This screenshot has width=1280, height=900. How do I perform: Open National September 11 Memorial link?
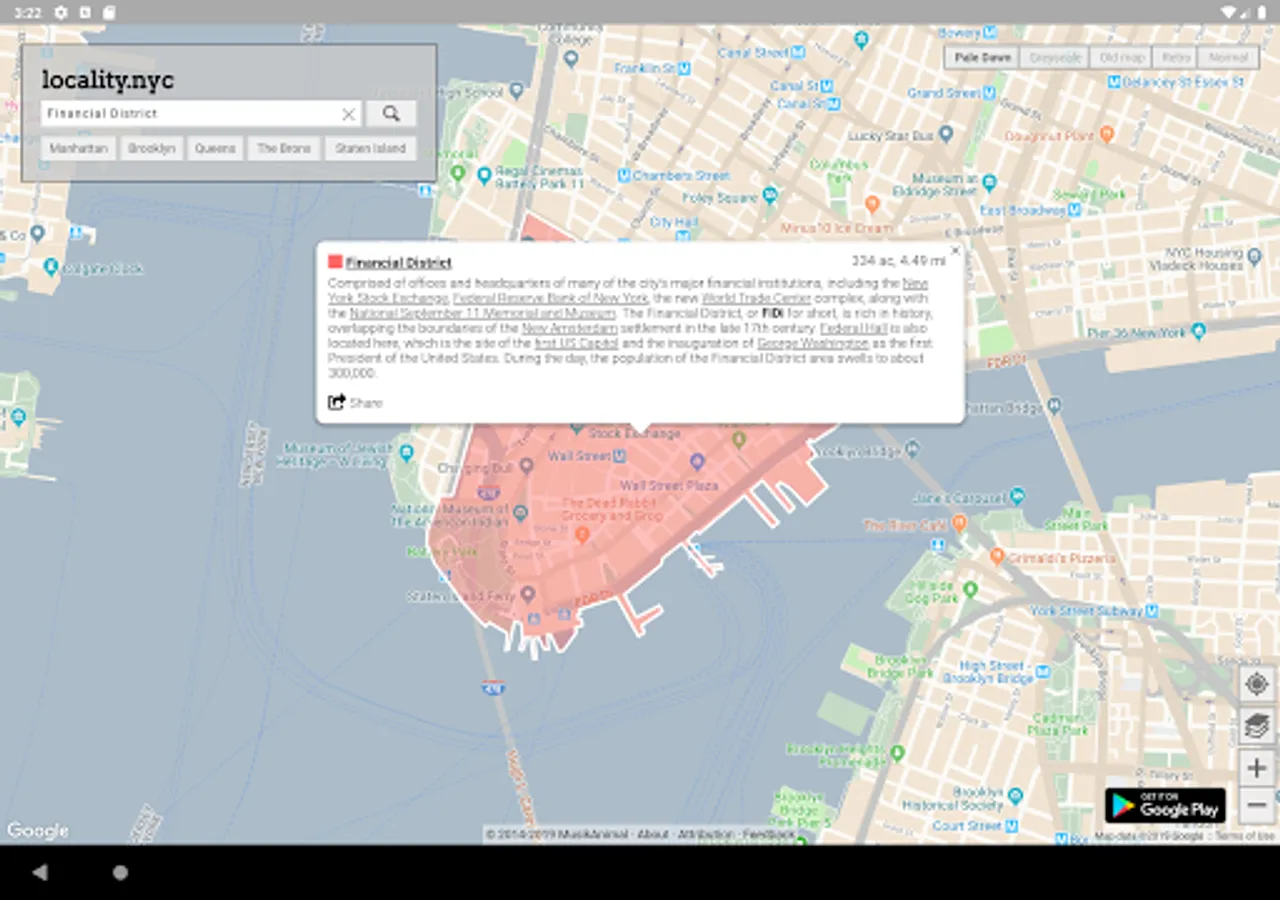point(483,313)
